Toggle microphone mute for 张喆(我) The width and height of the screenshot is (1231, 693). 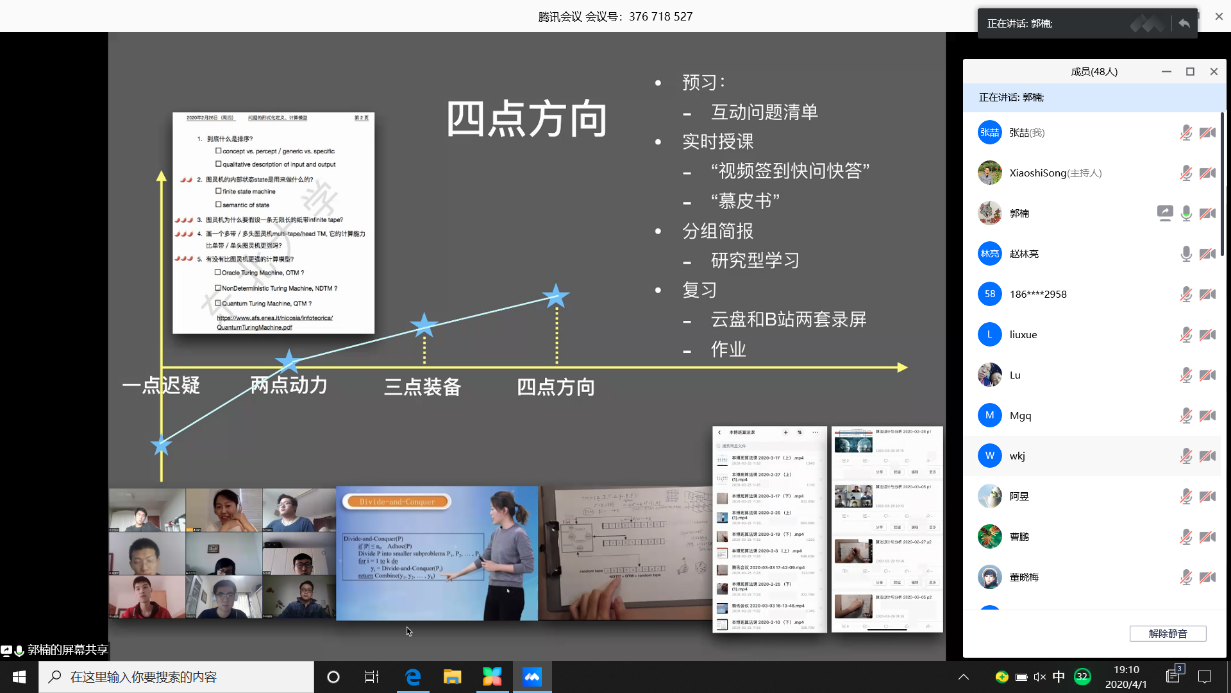tap(1186, 132)
